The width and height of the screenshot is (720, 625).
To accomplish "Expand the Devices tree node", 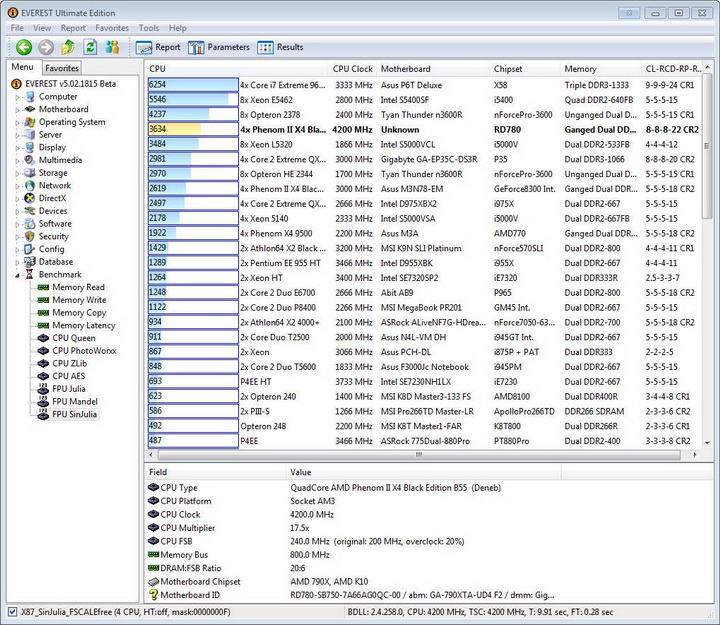I will 17,212.
